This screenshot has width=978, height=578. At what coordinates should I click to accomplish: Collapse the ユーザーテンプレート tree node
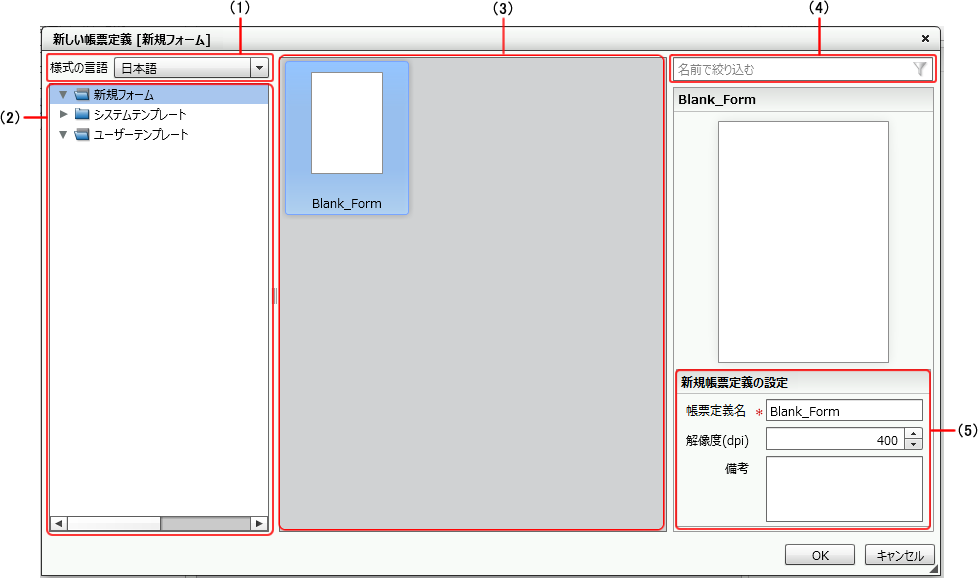[63, 134]
